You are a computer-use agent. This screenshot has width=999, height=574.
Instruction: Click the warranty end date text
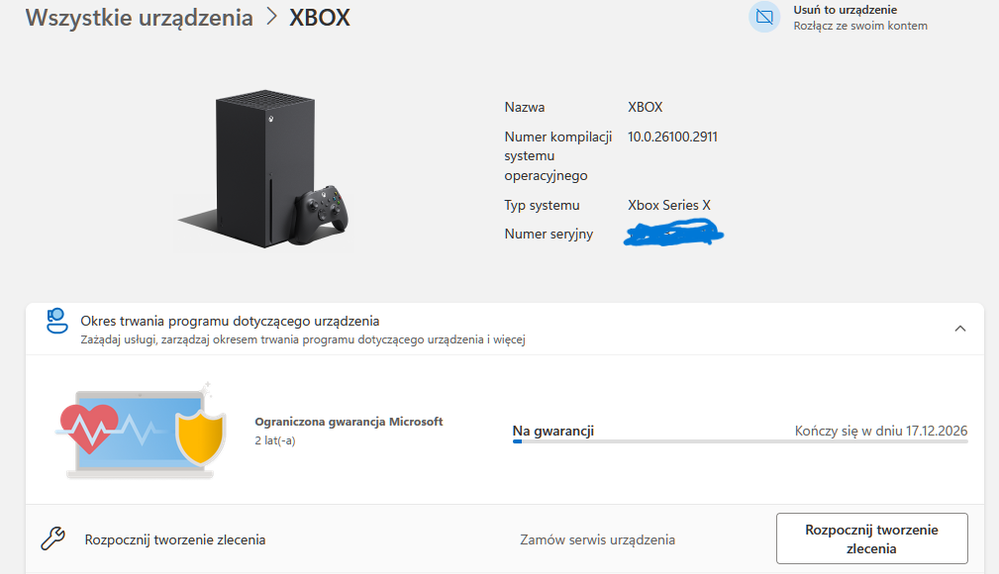881,431
